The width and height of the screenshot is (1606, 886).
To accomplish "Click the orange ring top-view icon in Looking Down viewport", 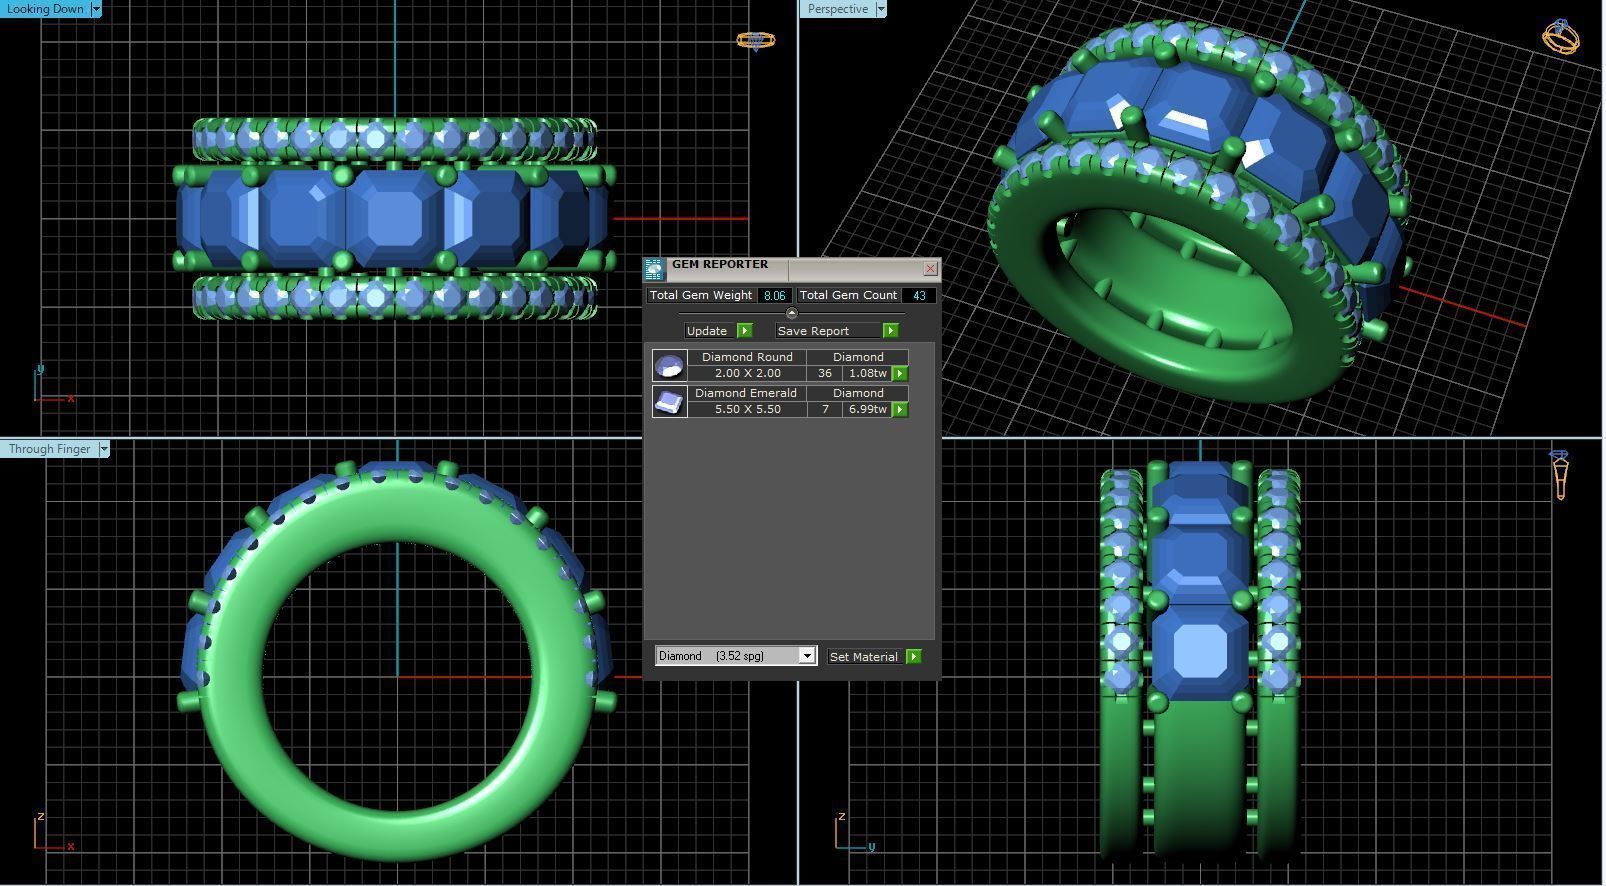I will 755,40.
